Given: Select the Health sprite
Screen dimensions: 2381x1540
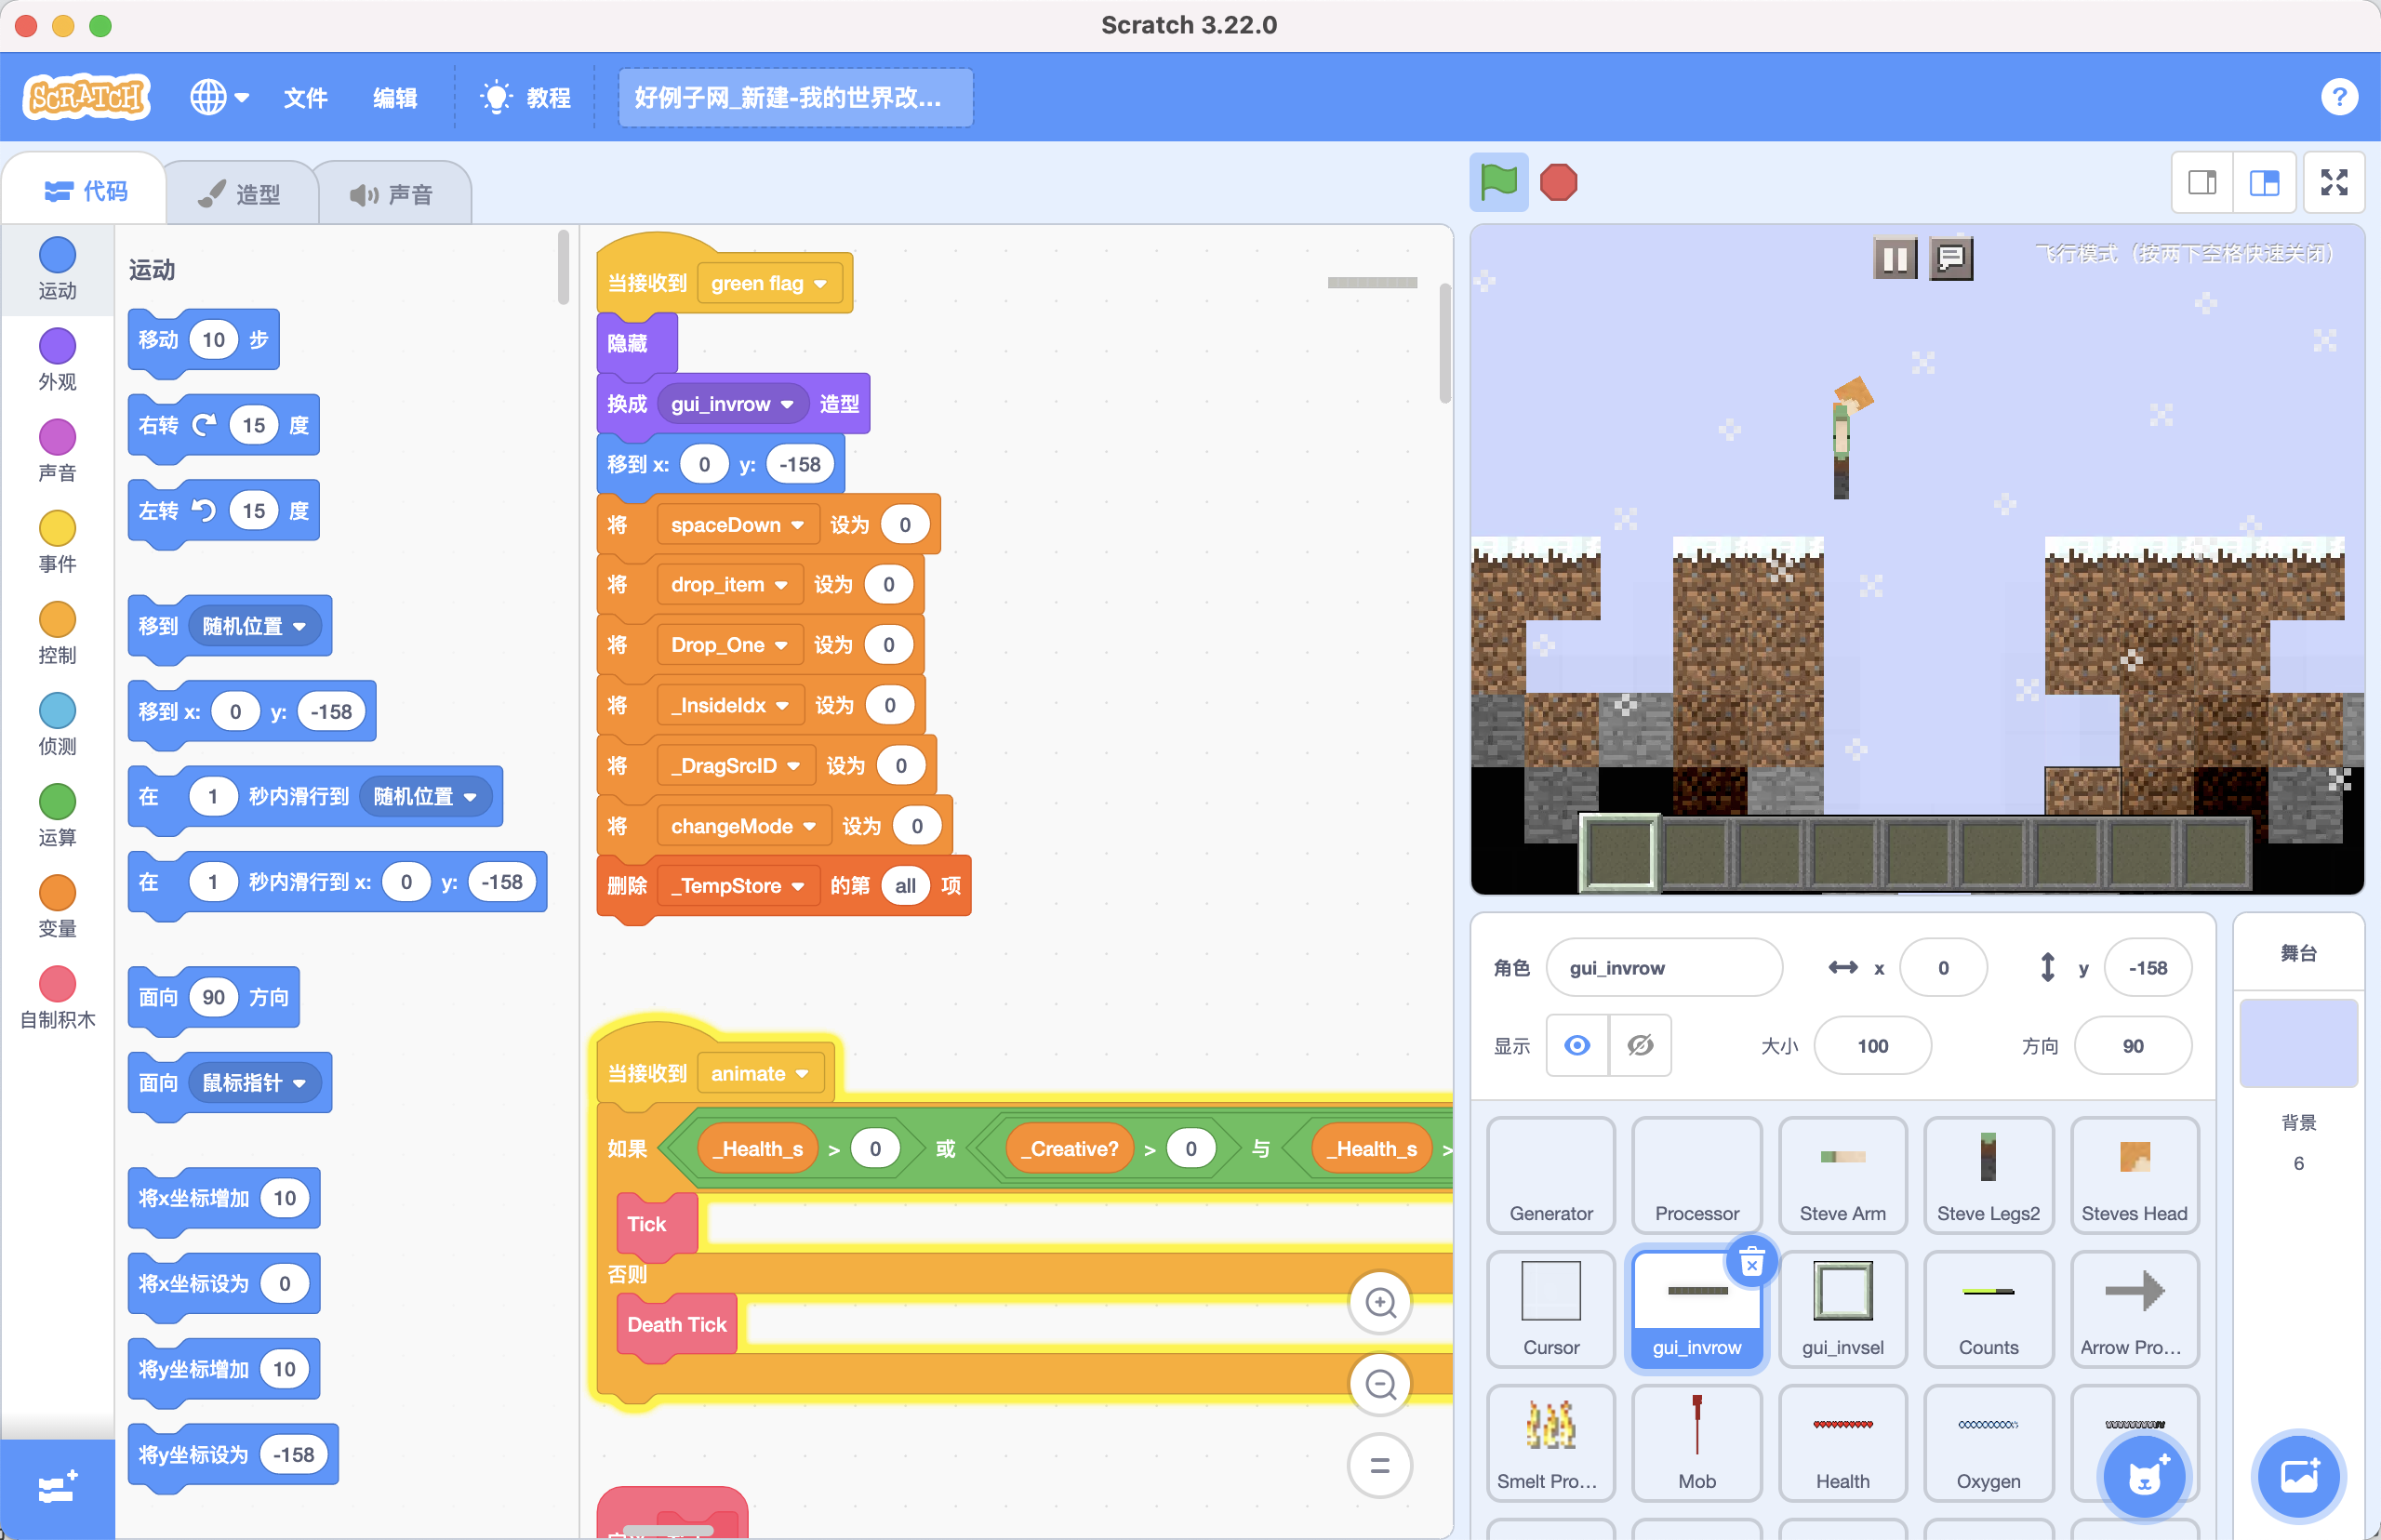Looking at the screenshot, I should [x=1843, y=1442].
